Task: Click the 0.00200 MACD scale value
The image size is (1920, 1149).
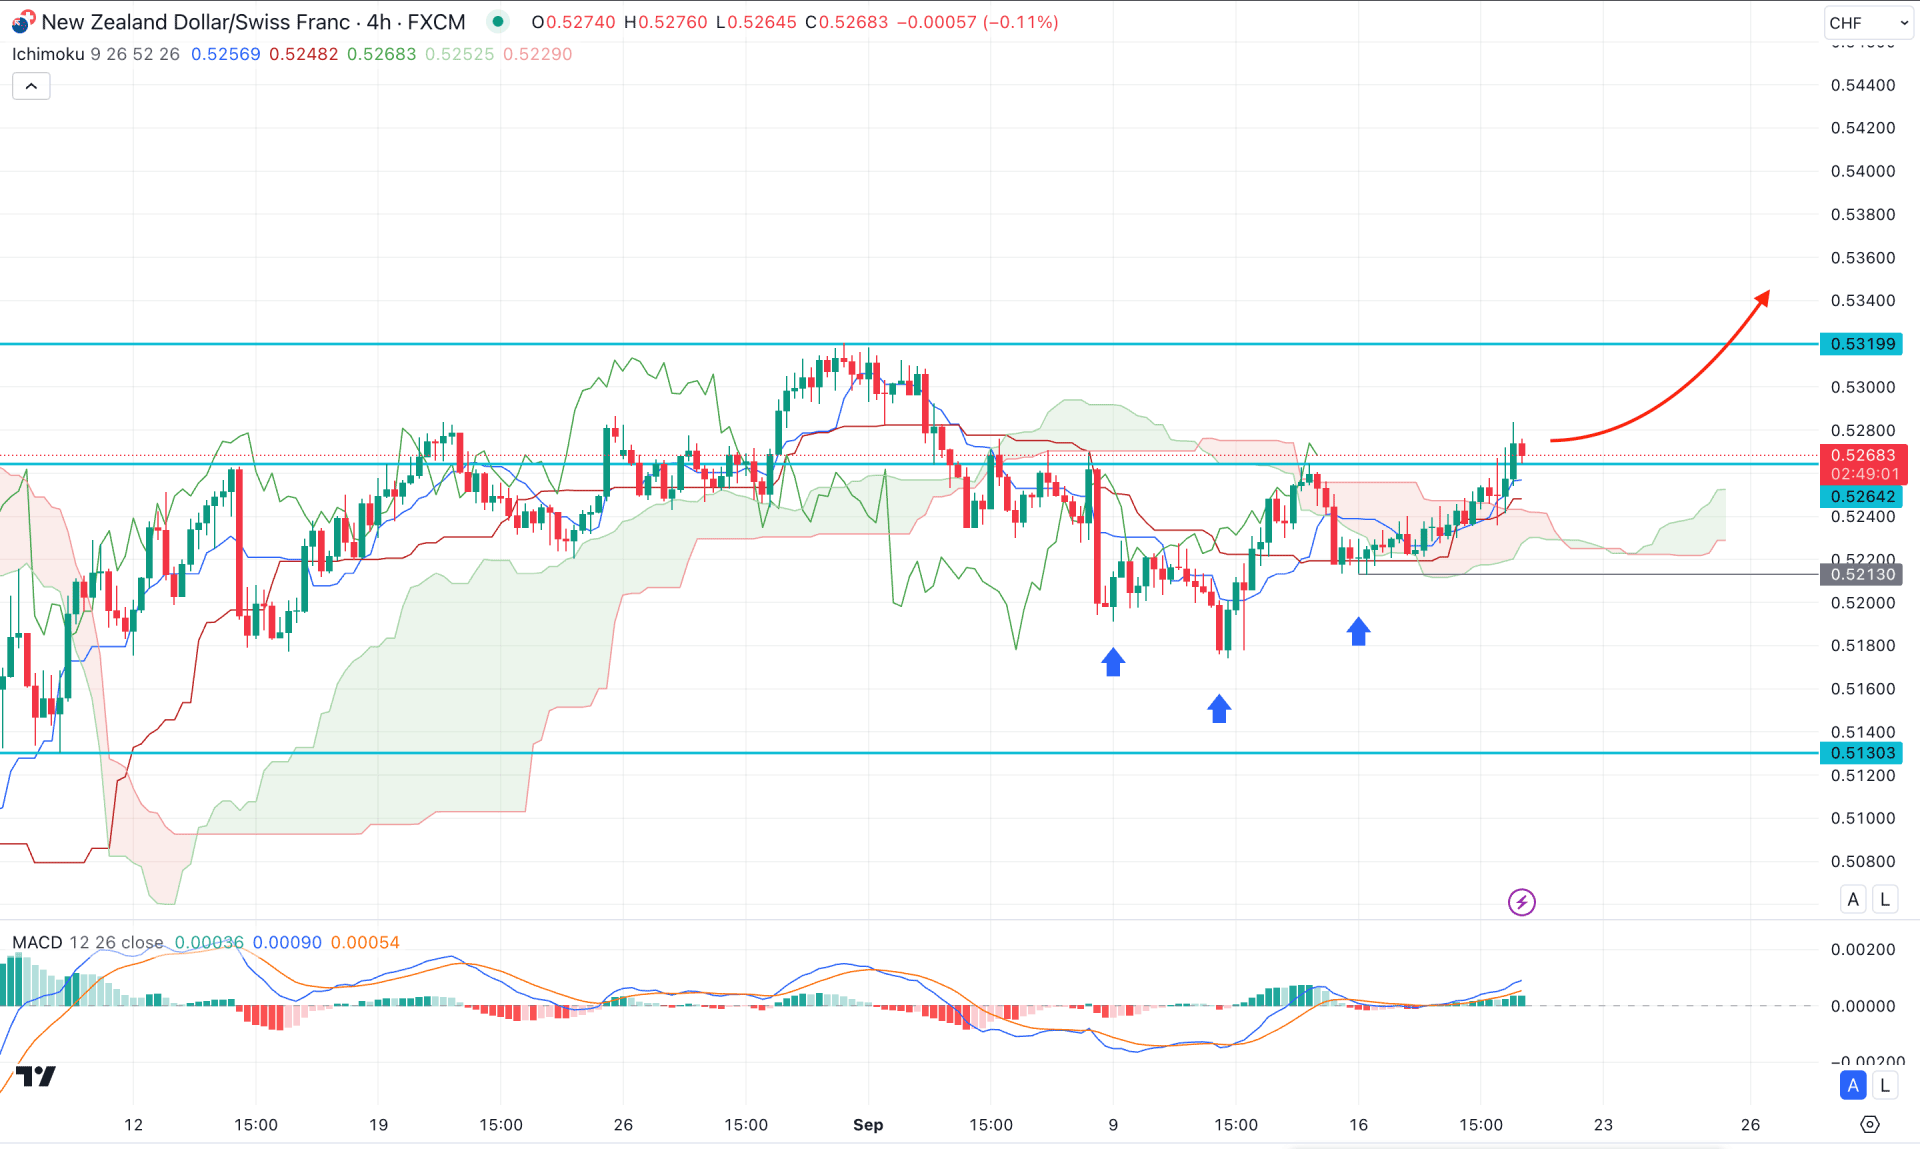Action: (1863, 949)
